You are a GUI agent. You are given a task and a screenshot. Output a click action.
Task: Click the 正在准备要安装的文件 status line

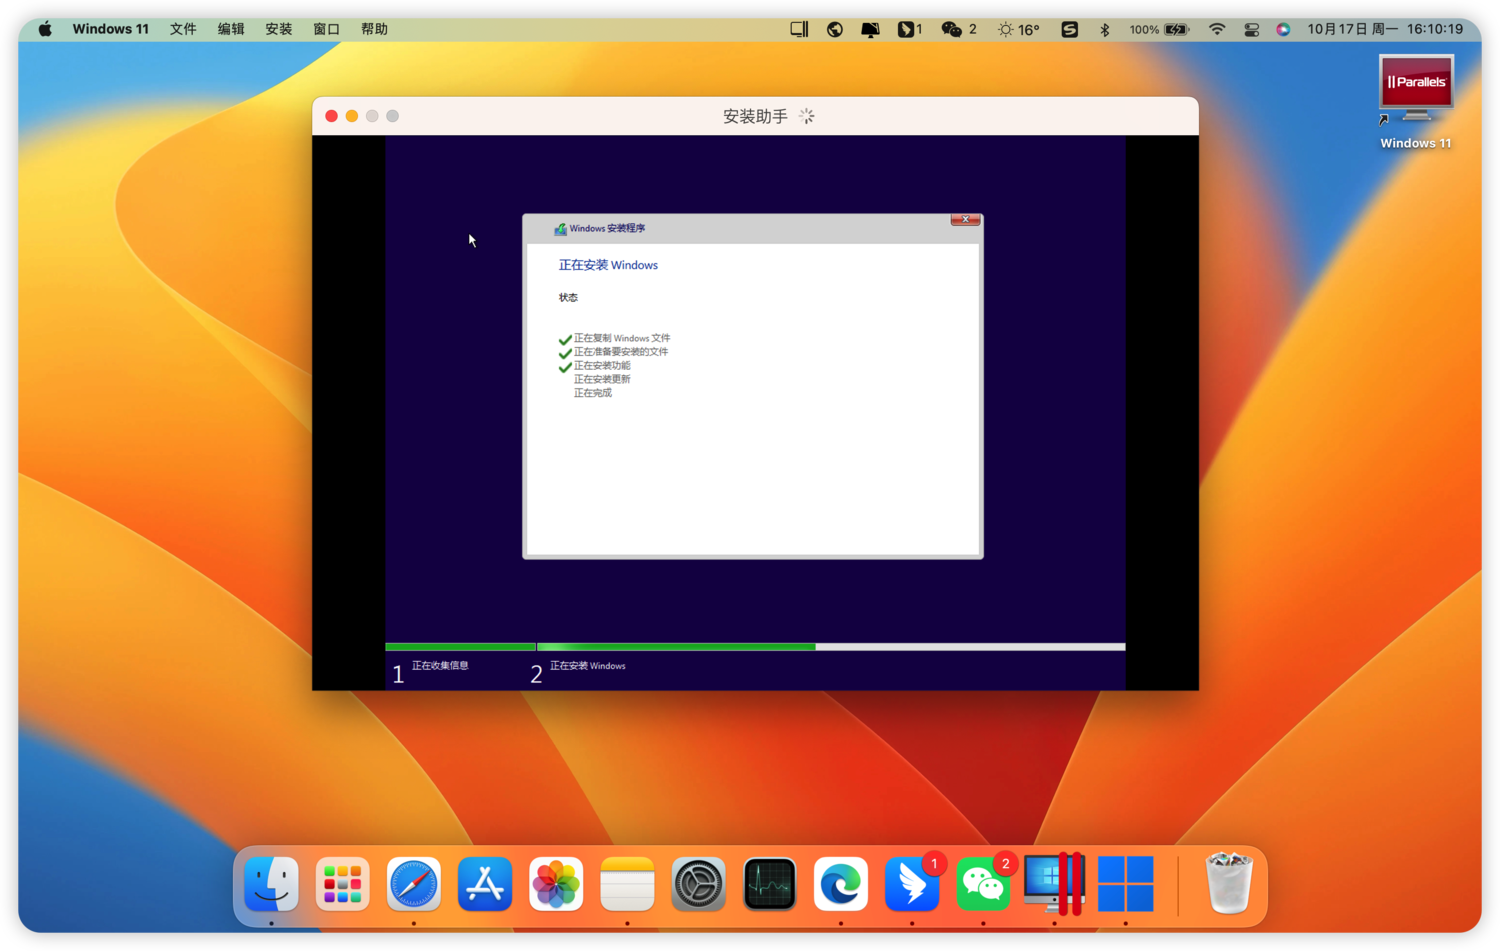pyautogui.click(x=621, y=352)
